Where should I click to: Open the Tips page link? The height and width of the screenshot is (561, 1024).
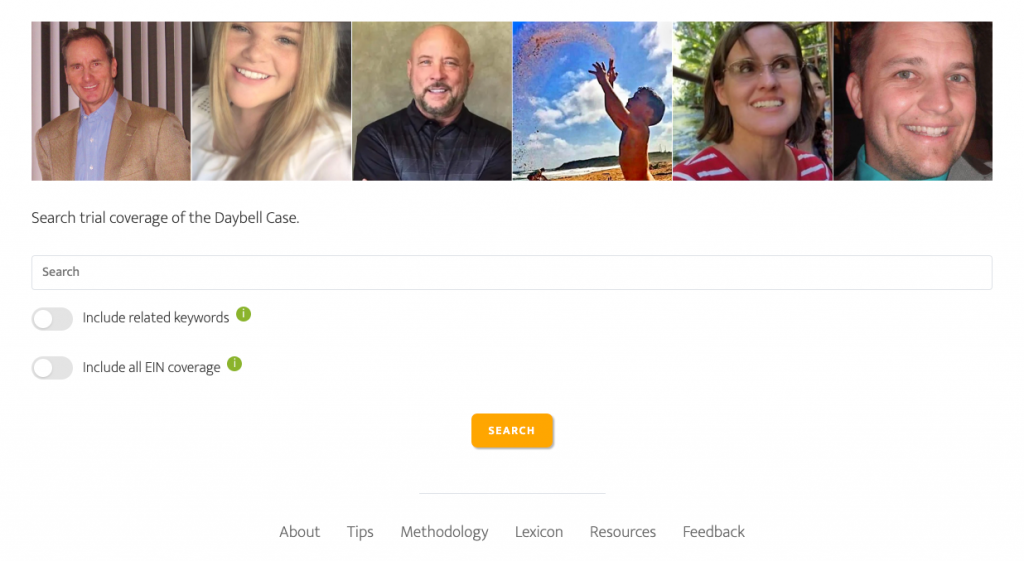pyautogui.click(x=360, y=532)
